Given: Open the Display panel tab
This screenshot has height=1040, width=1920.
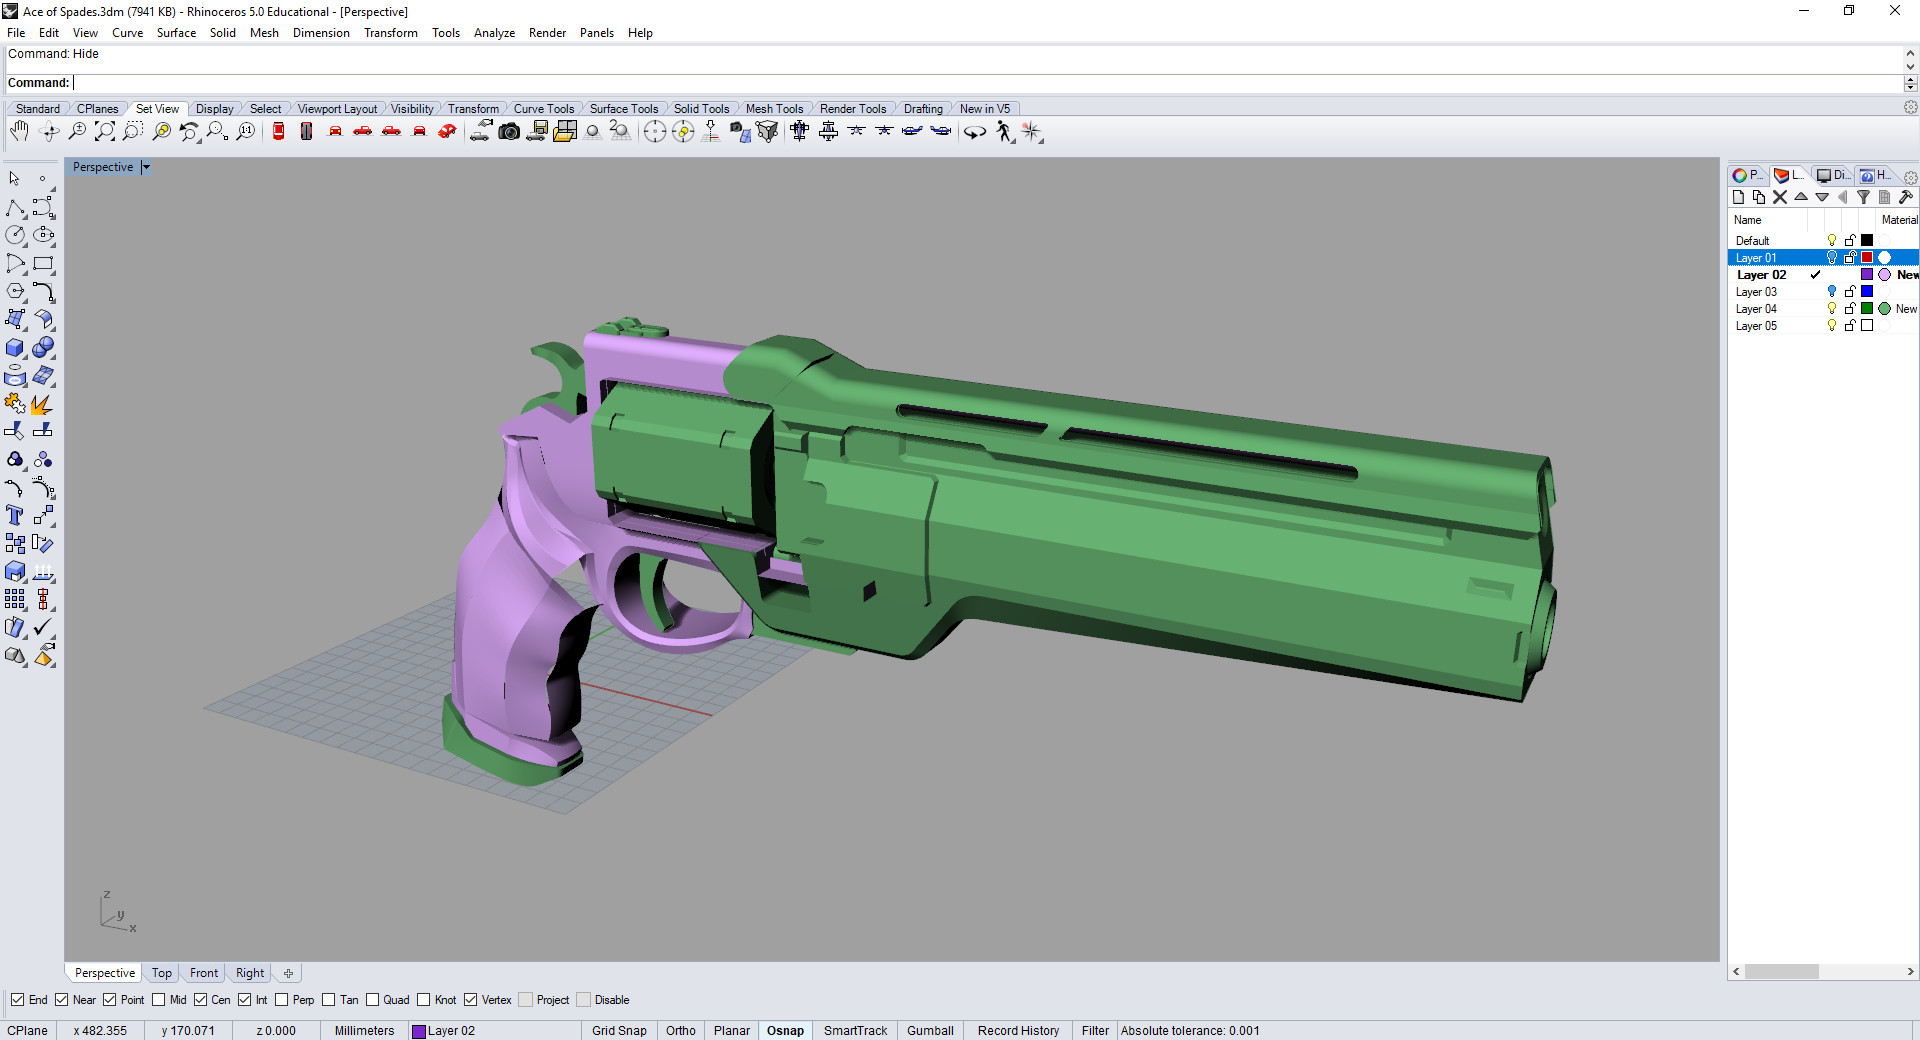Looking at the screenshot, I should click(x=1832, y=175).
